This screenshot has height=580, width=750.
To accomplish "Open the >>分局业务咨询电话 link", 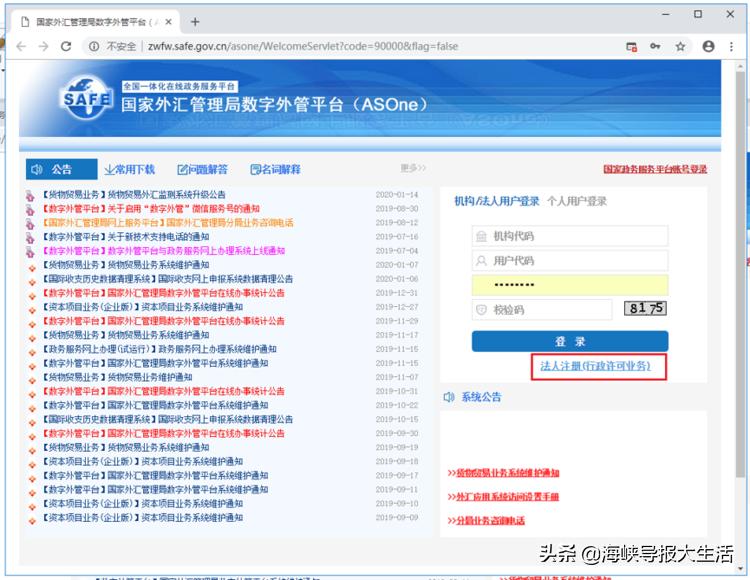I will click(486, 521).
